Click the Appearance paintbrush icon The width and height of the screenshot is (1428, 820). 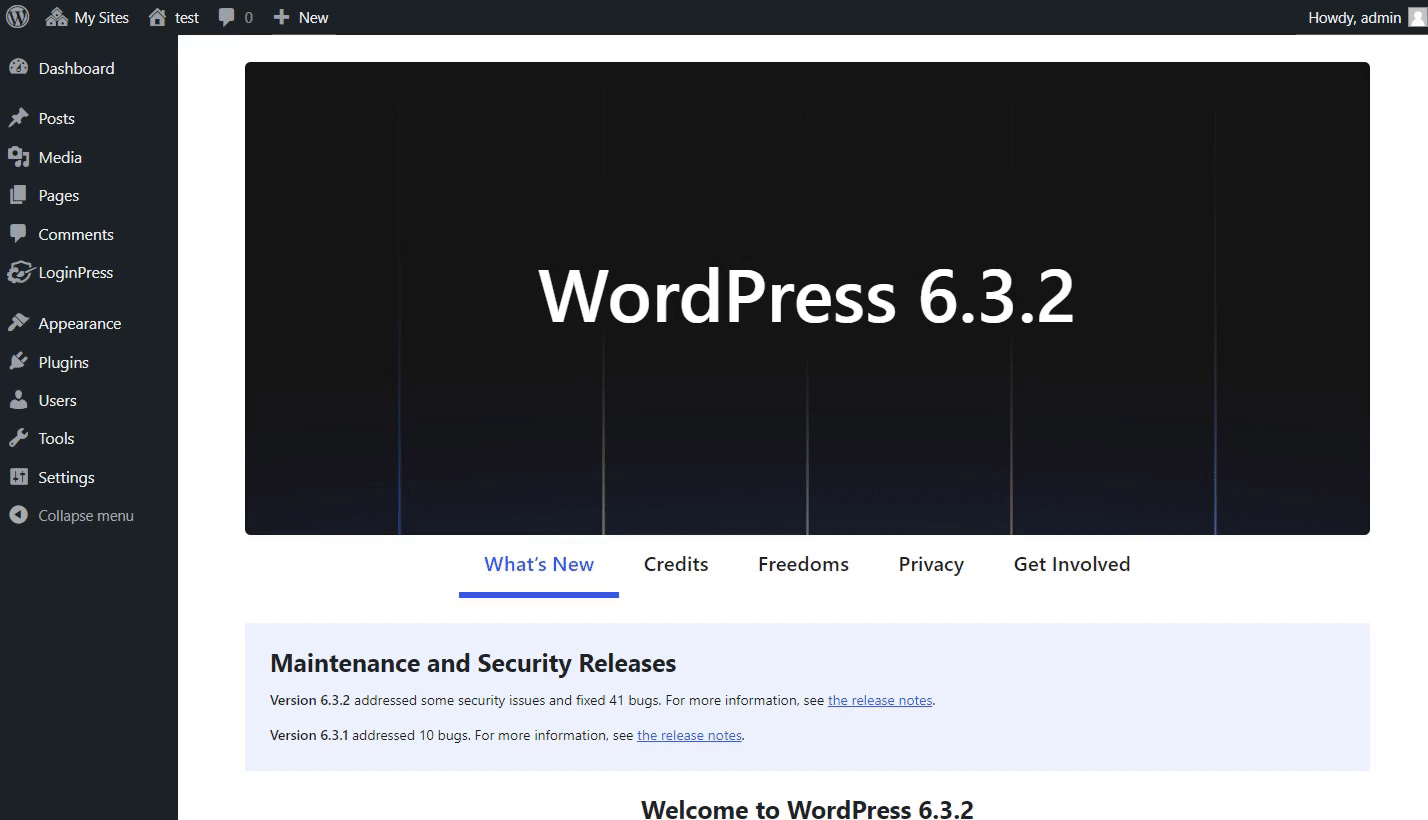[18, 323]
